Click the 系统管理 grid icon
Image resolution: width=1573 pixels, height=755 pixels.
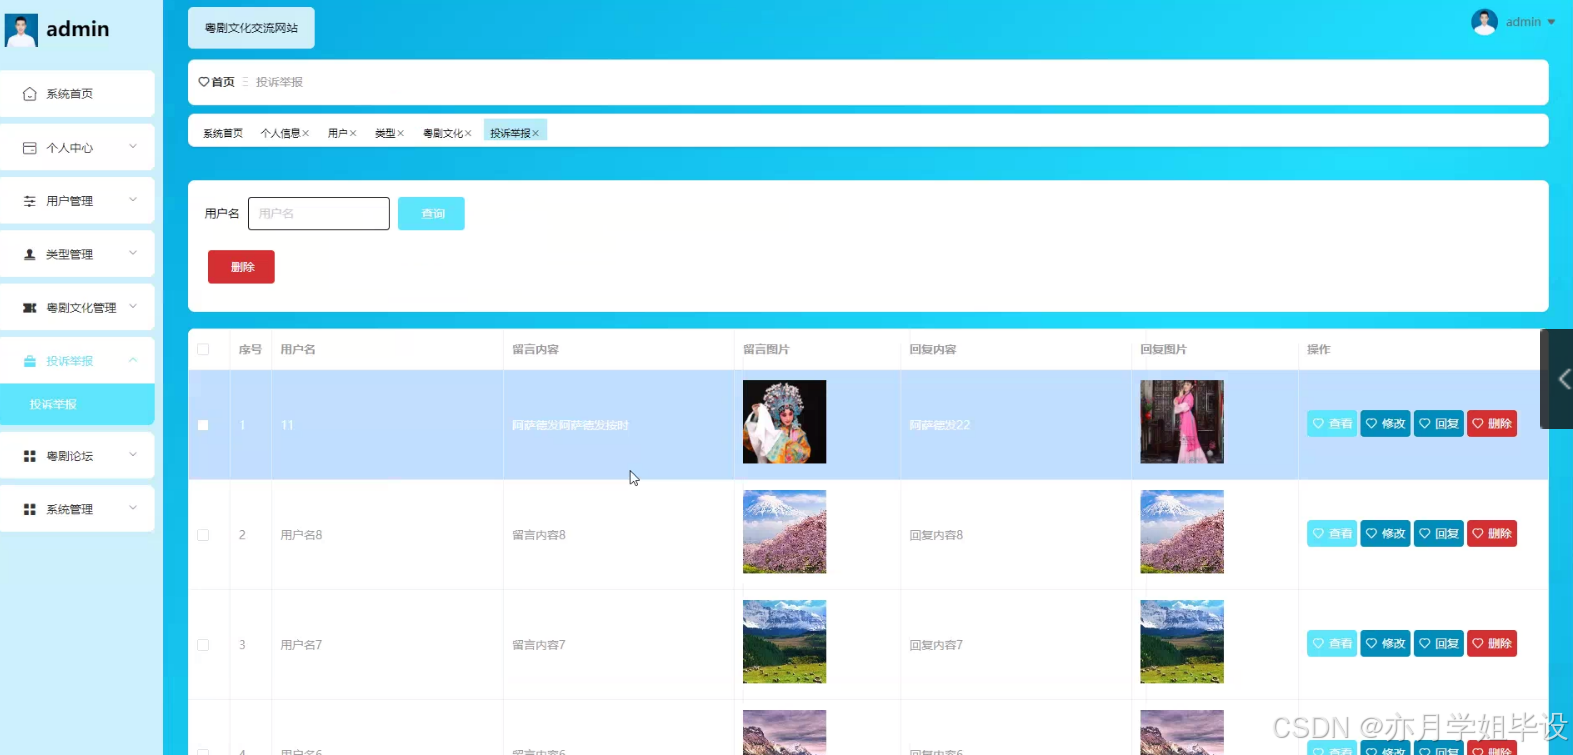[x=30, y=509]
